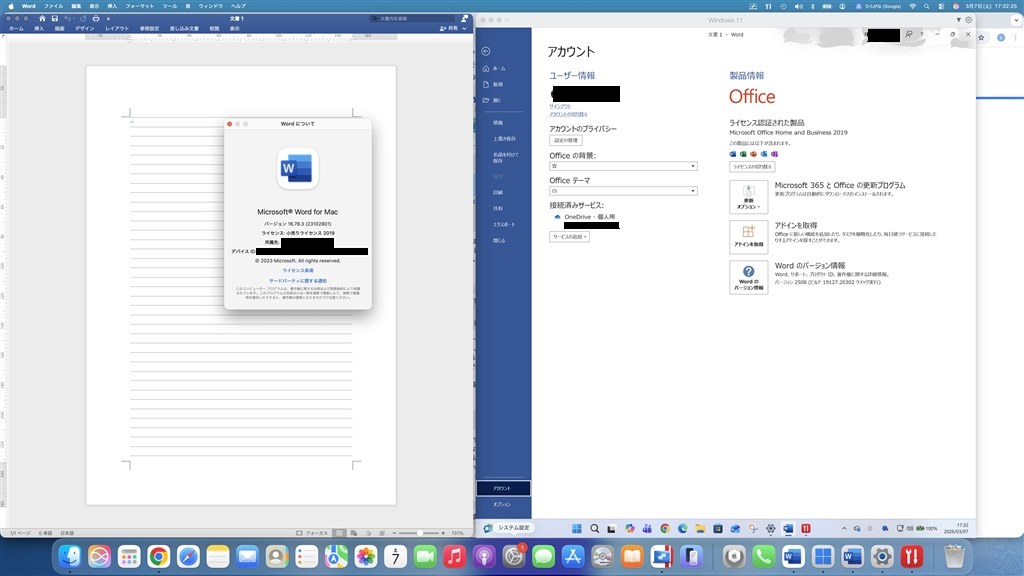Click the Windows taskbar search icon

pos(594,528)
